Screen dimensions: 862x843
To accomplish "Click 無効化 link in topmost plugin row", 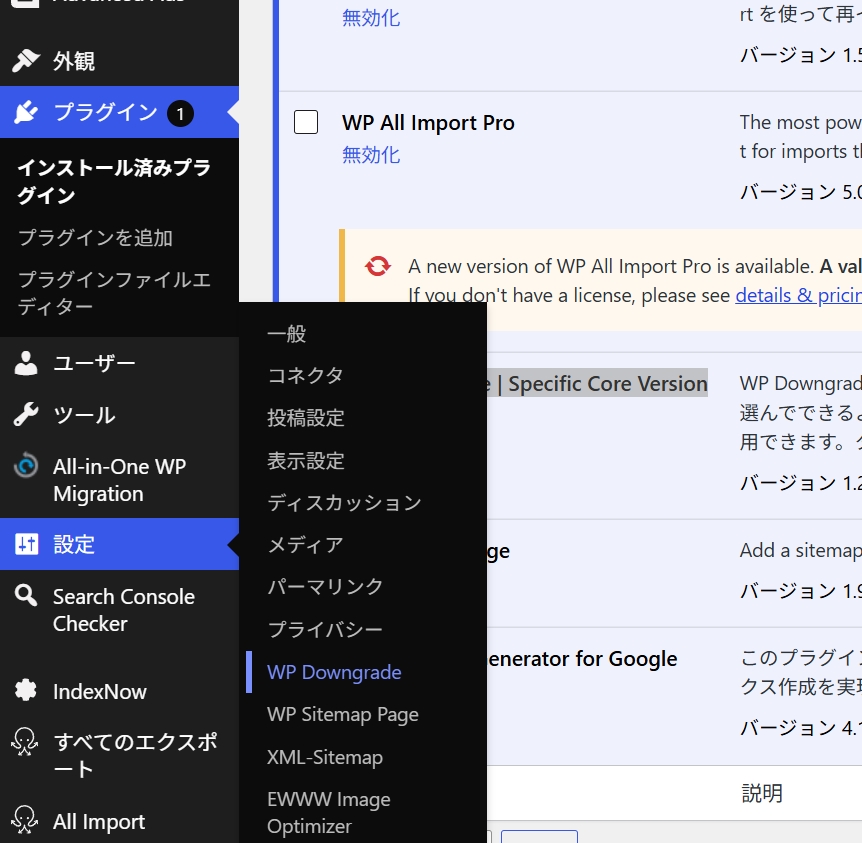I will click(371, 18).
